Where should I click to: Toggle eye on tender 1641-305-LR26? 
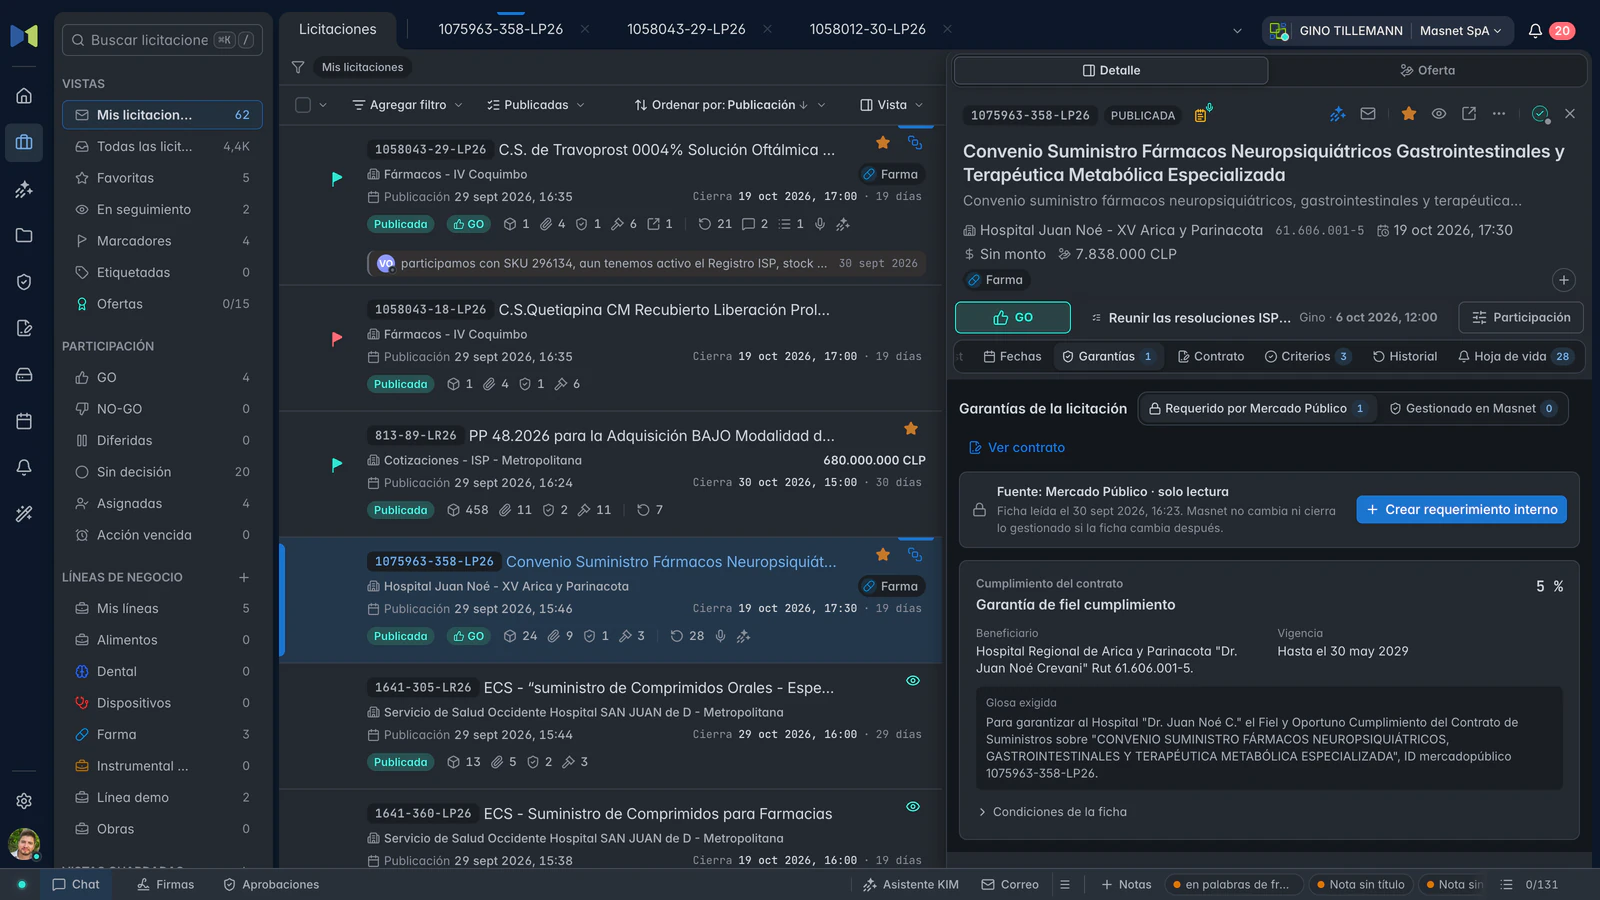913,681
